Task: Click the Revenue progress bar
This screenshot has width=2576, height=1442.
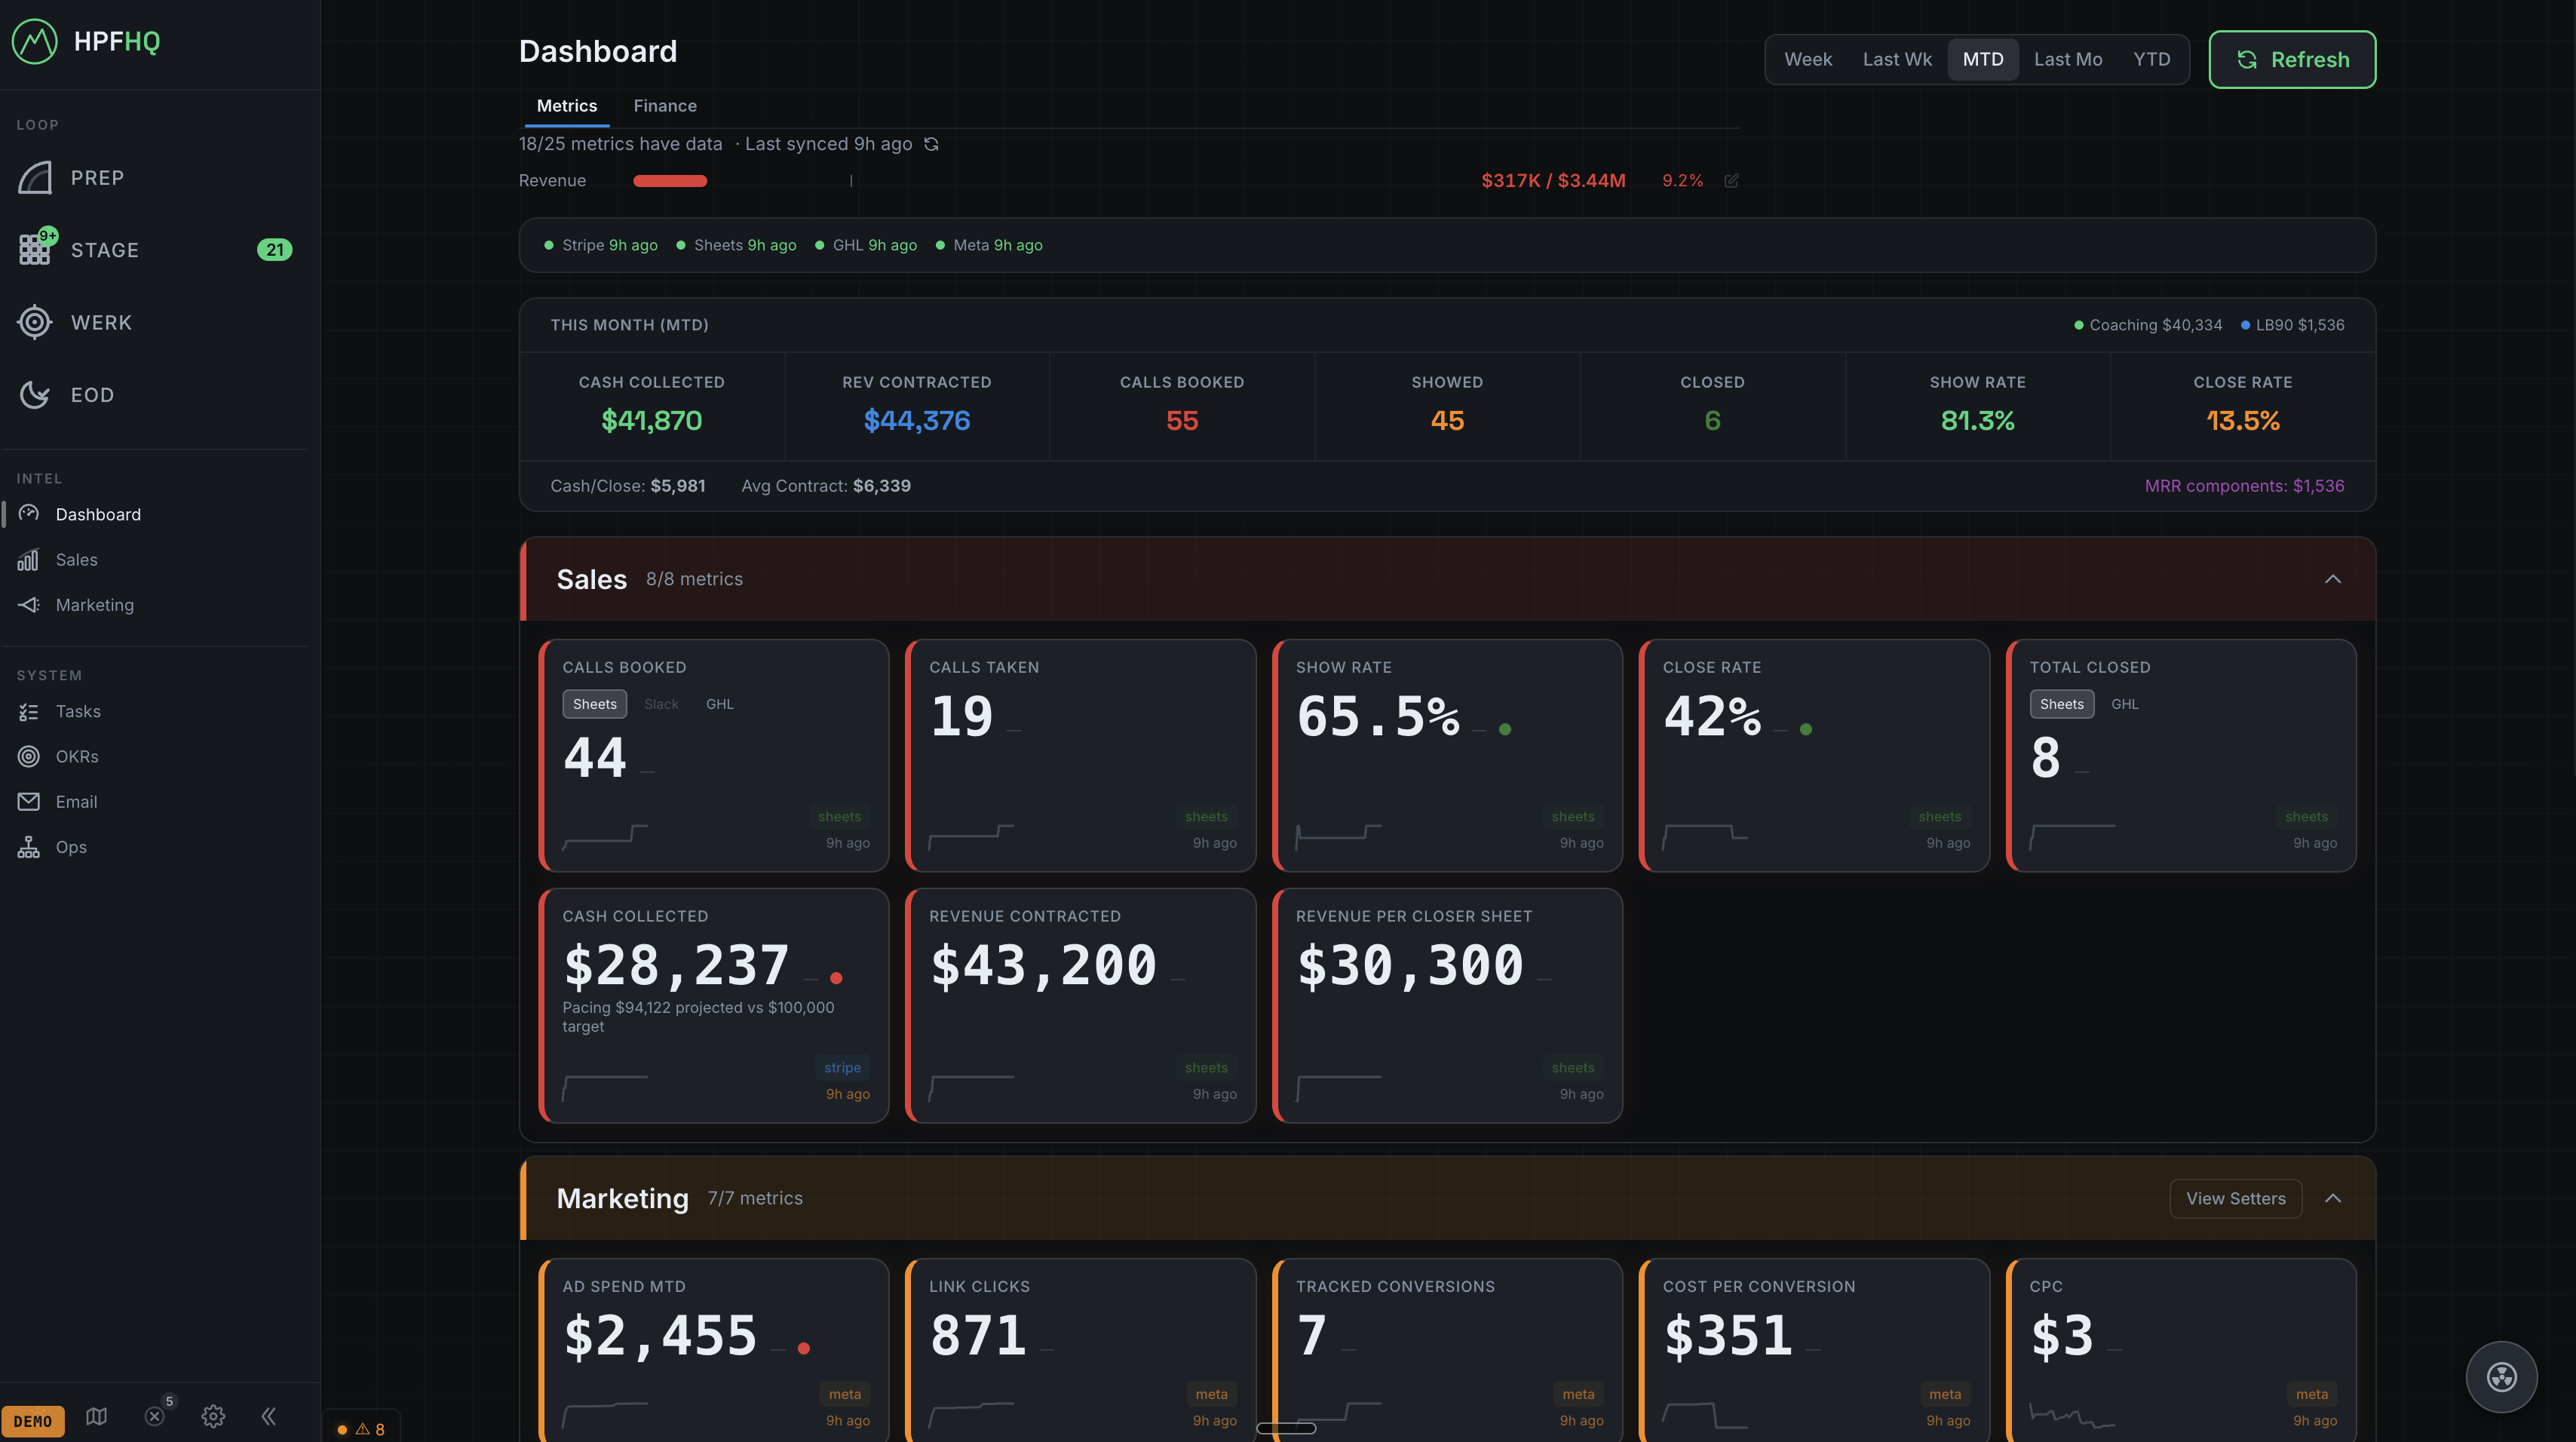Action: [670, 181]
